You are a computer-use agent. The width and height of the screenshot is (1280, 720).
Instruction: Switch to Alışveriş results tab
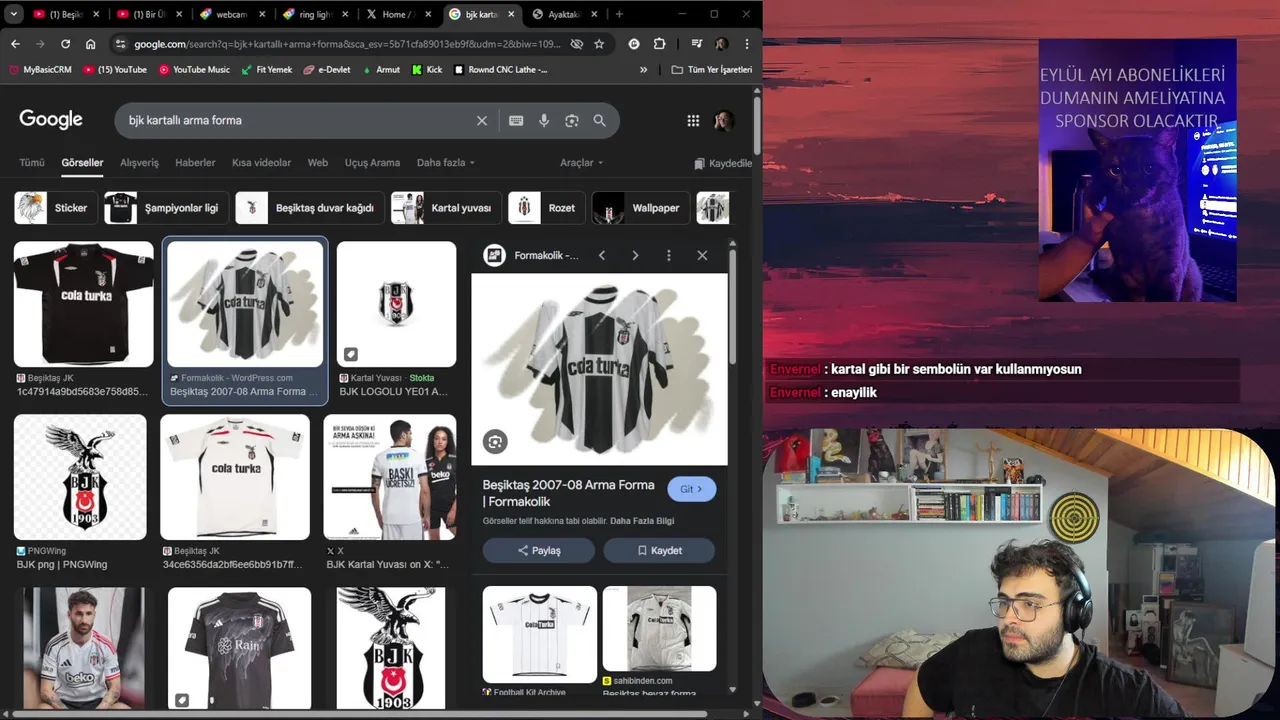click(139, 163)
